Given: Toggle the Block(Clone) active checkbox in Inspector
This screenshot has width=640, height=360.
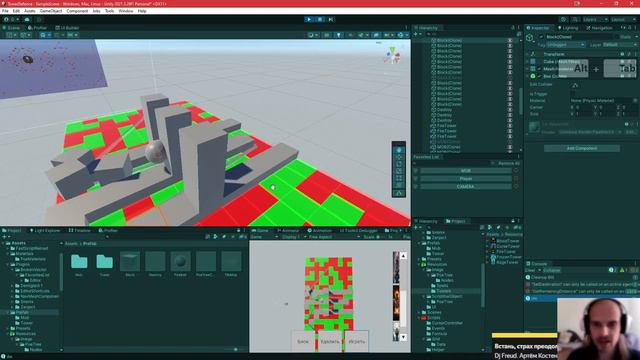Looking at the screenshot, I should pyautogui.click(x=541, y=37).
